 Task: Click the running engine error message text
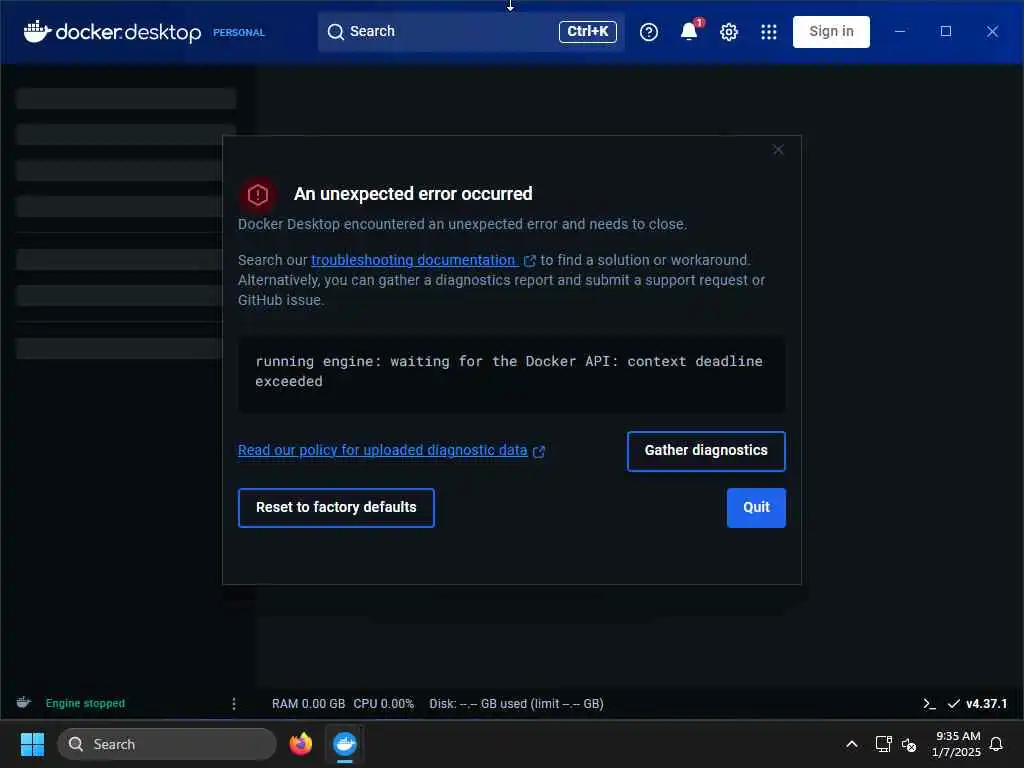point(508,371)
